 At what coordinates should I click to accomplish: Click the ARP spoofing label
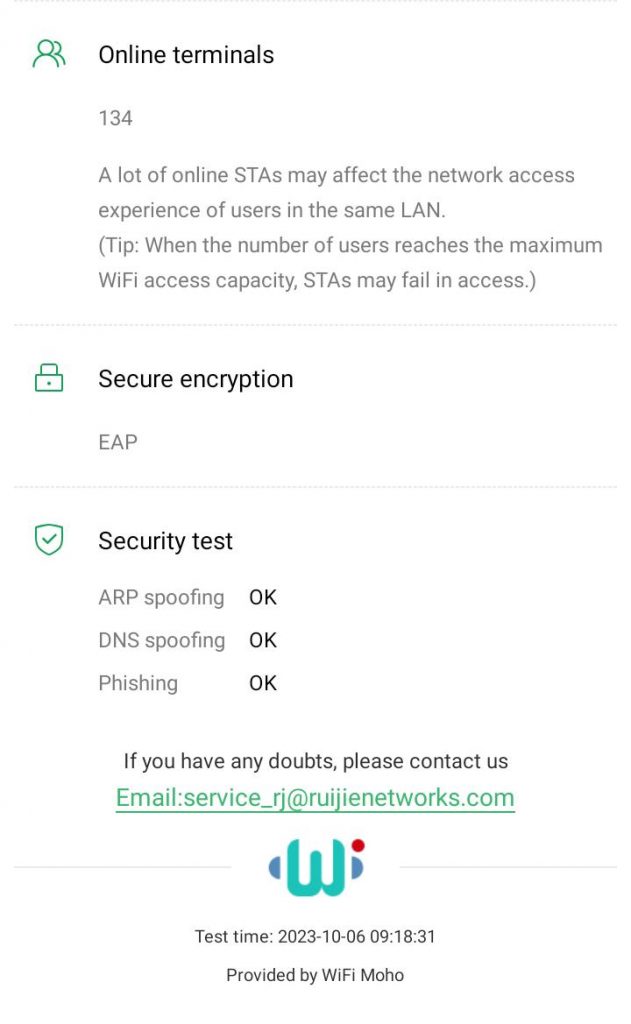coord(161,597)
